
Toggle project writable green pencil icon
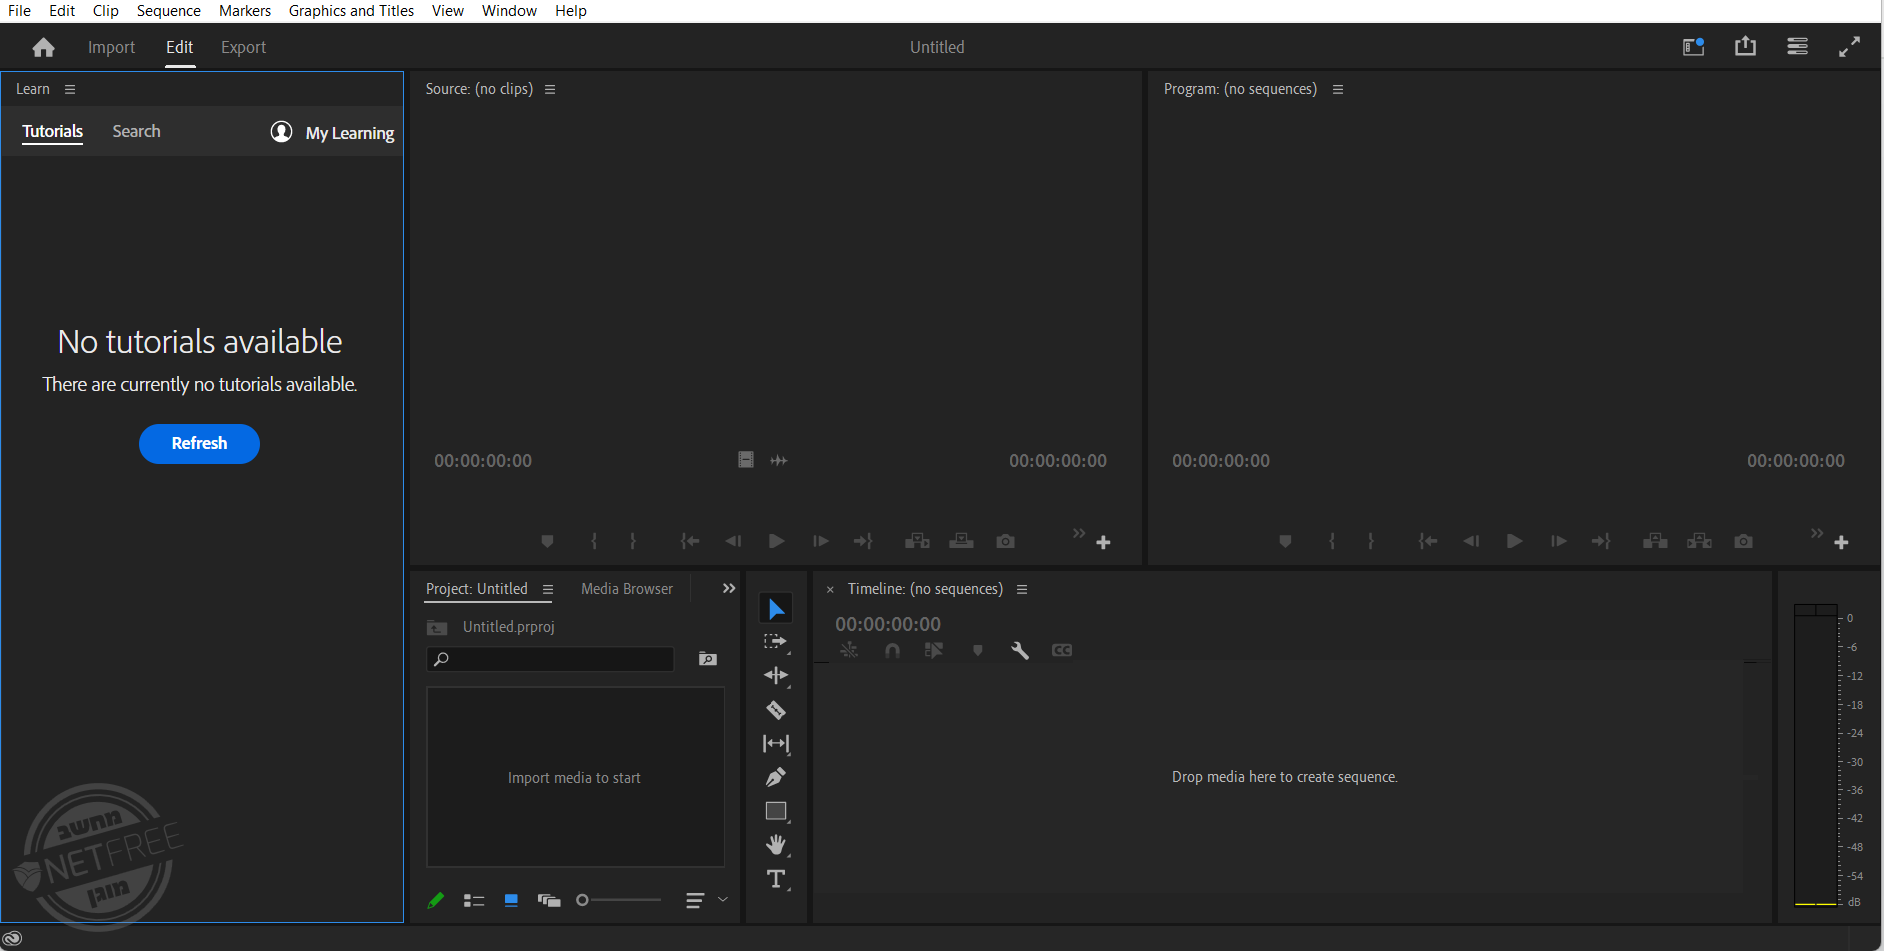coord(436,901)
